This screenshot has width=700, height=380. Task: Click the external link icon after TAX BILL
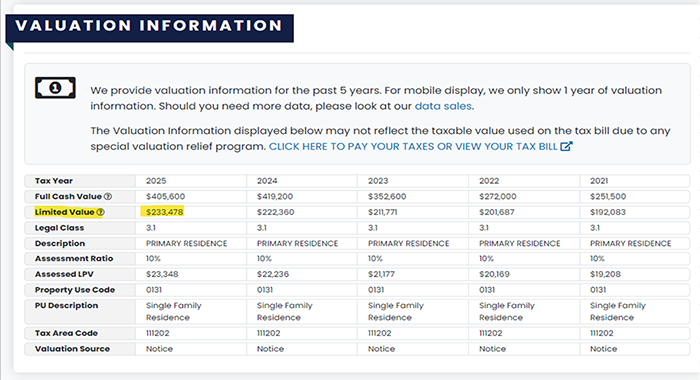[566, 146]
